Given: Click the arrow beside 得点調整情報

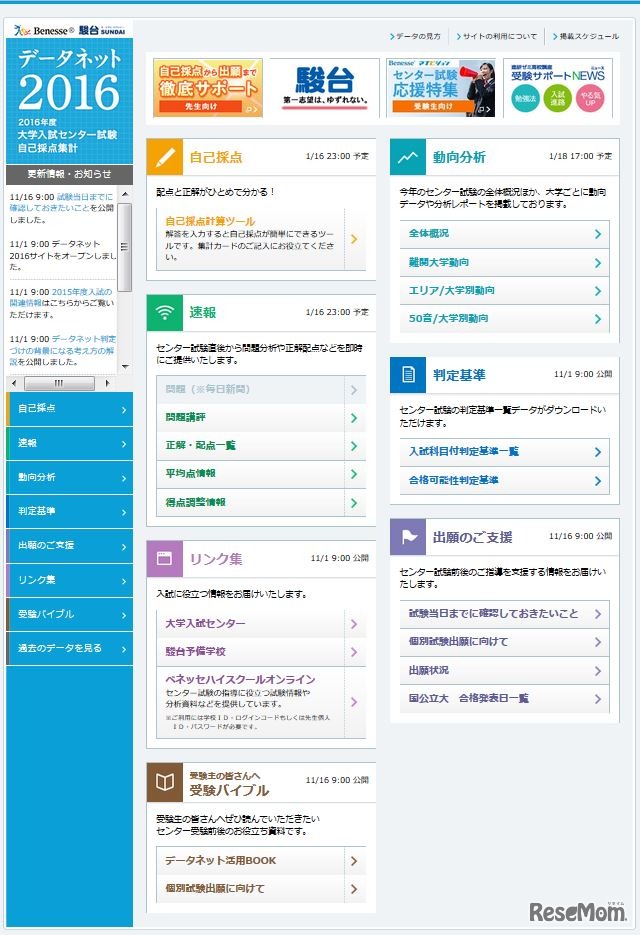Looking at the screenshot, I should [x=354, y=503].
